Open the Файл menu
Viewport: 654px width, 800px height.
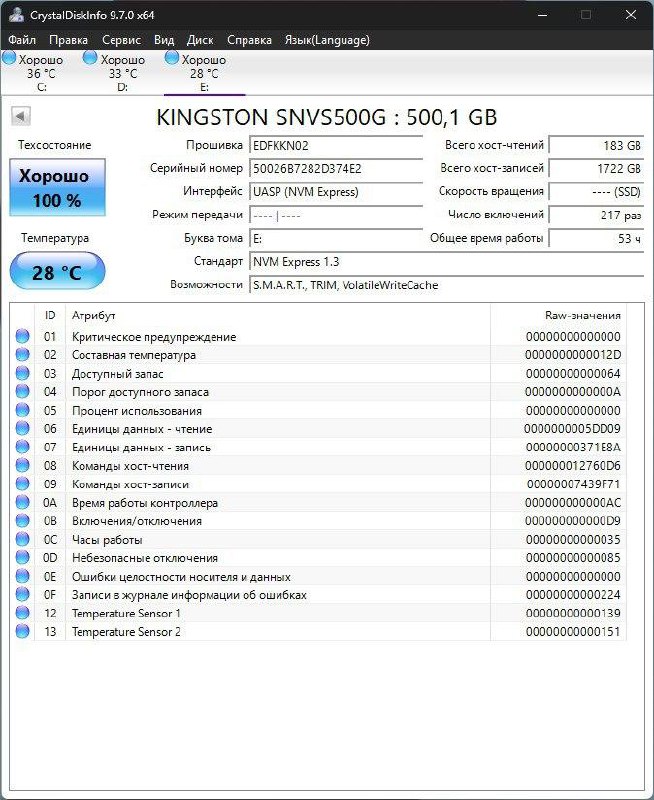(22, 40)
